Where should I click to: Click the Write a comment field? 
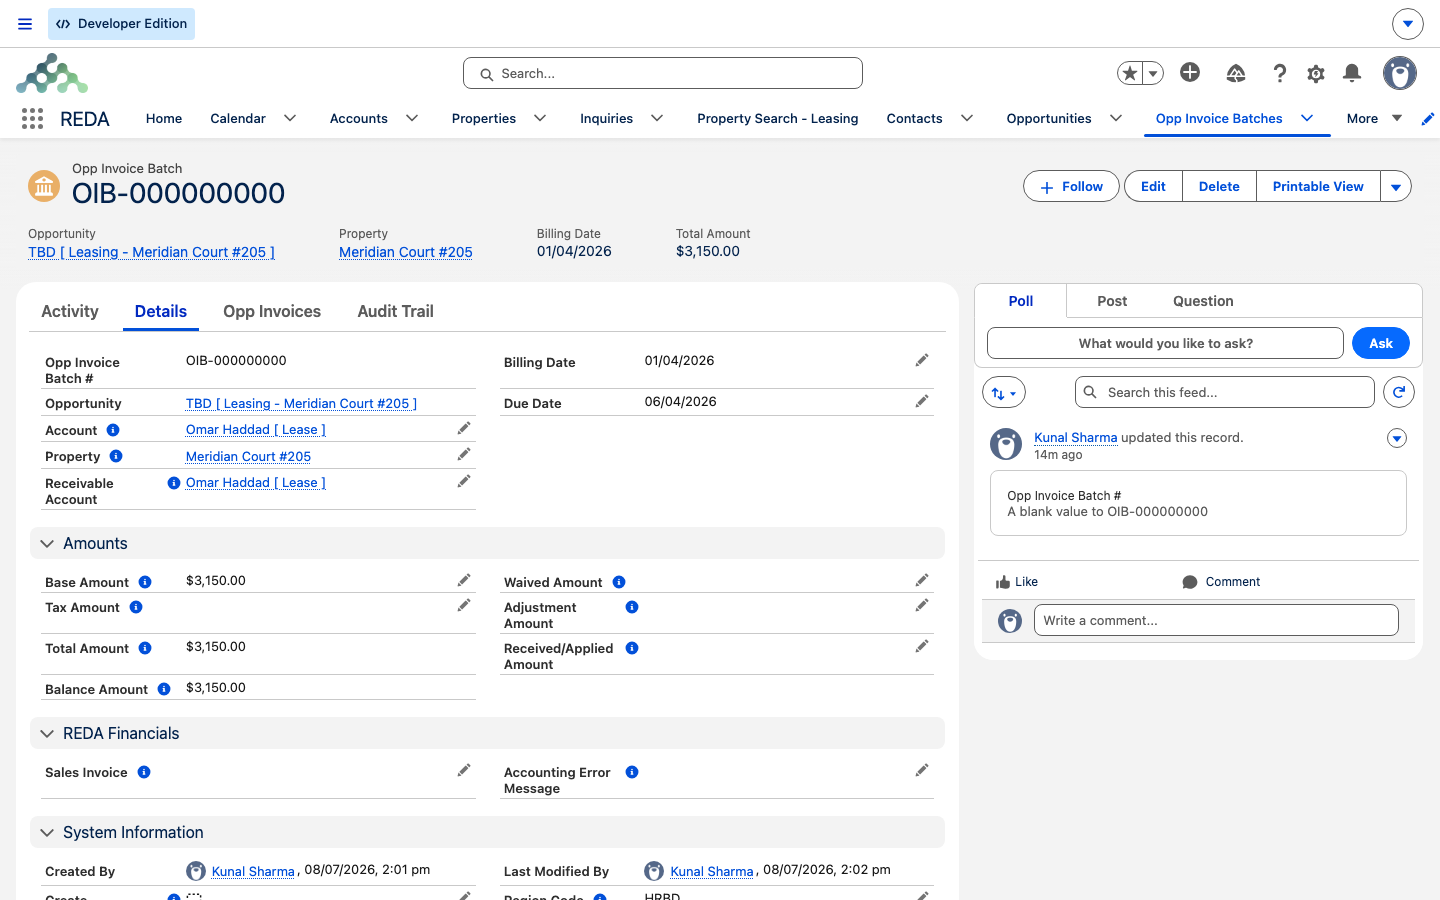[1216, 620]
